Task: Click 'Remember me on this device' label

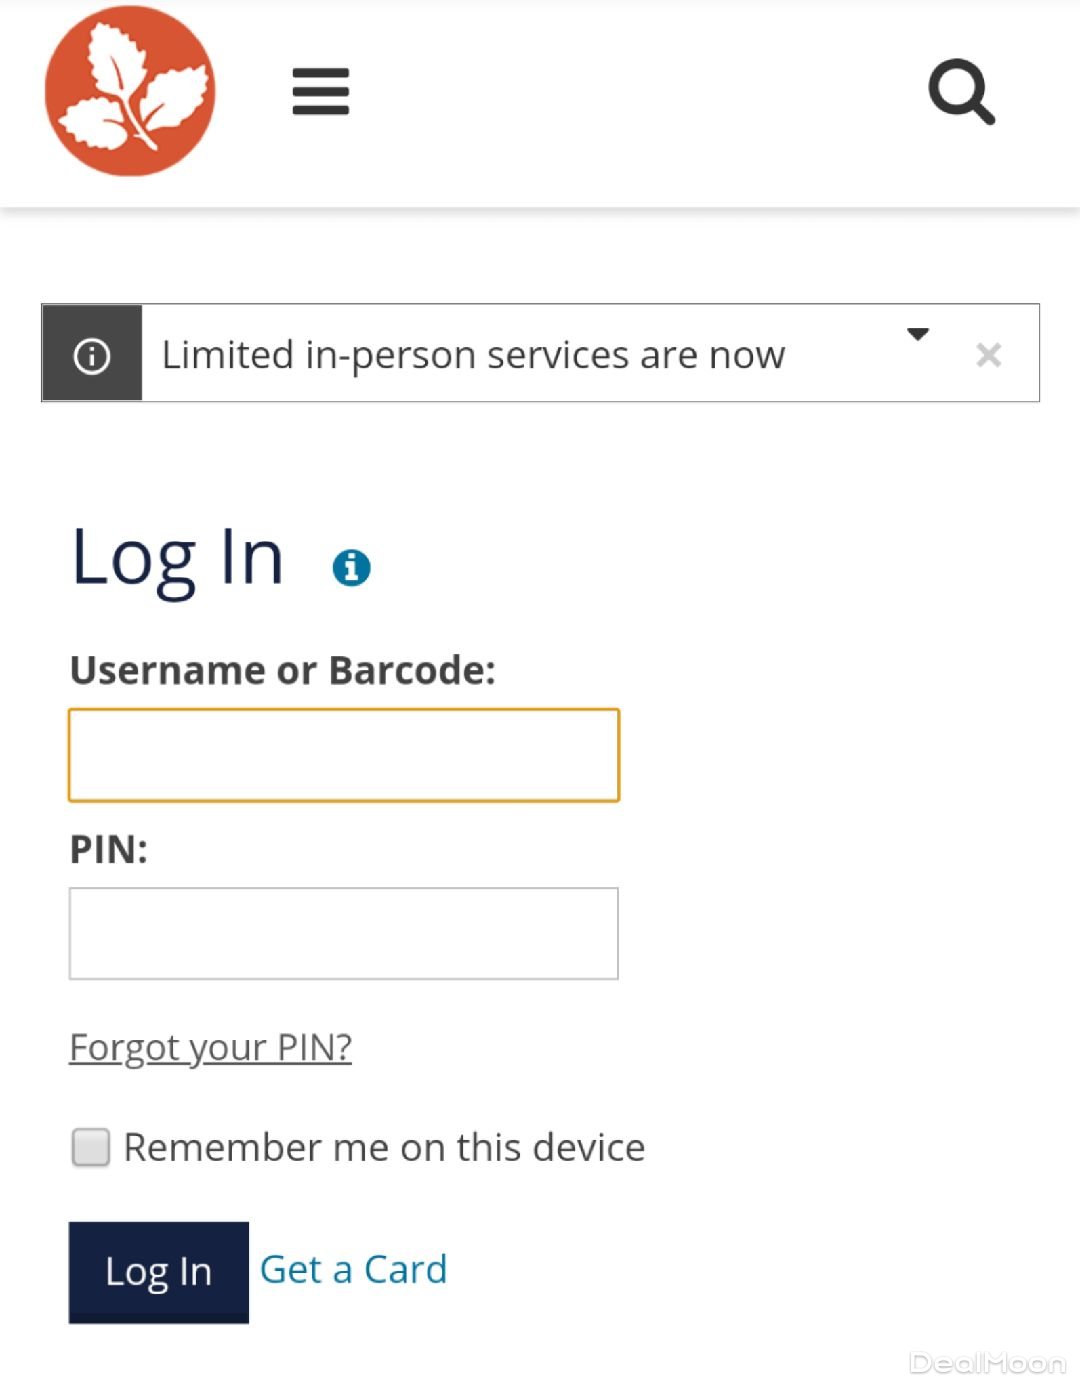Action: point(384,1148)
